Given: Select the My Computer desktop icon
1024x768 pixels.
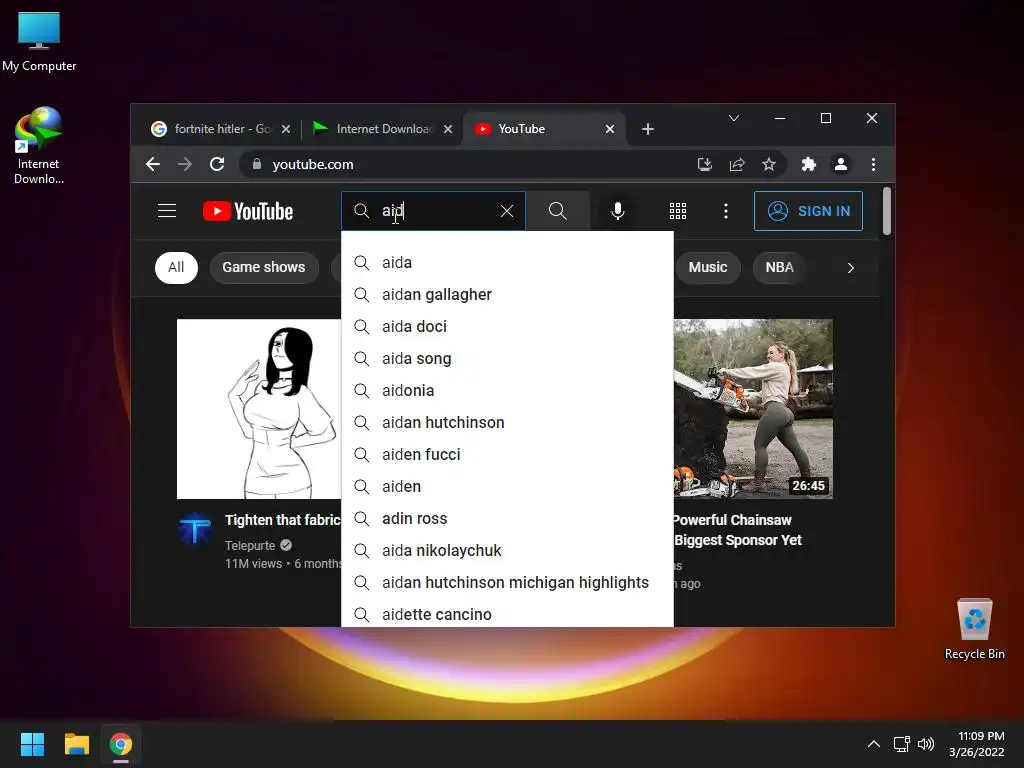Looking at the screenshot, I should [39, 42].
